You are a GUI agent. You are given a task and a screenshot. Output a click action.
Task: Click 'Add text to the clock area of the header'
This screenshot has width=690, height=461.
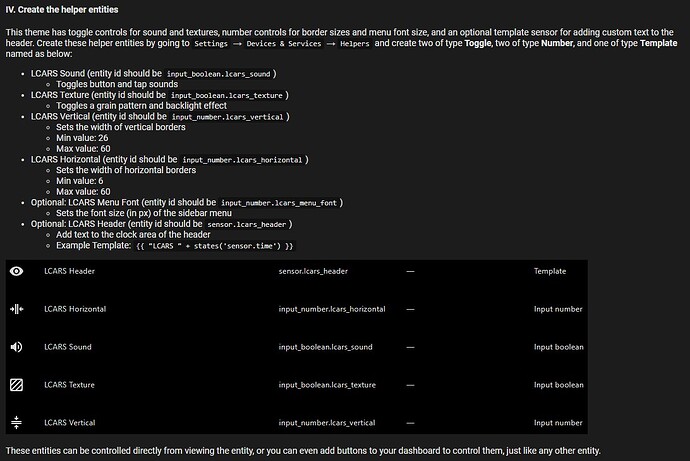point(133,234)
